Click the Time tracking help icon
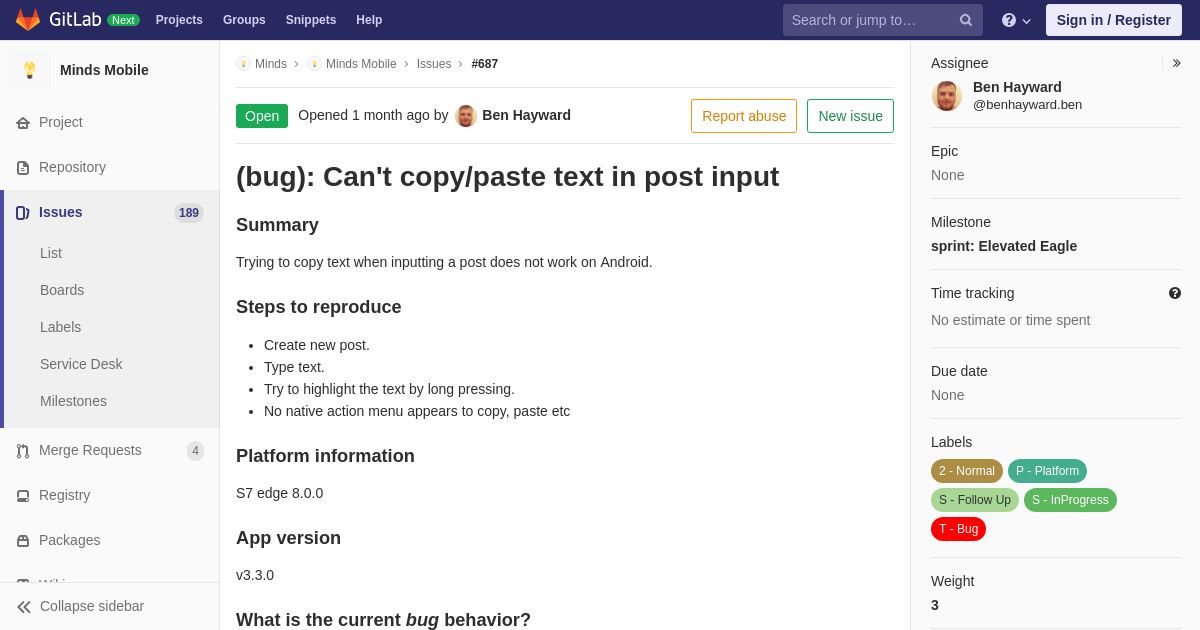The height and width of the screenshot is (630, 1200). (x=1175, y=293)
